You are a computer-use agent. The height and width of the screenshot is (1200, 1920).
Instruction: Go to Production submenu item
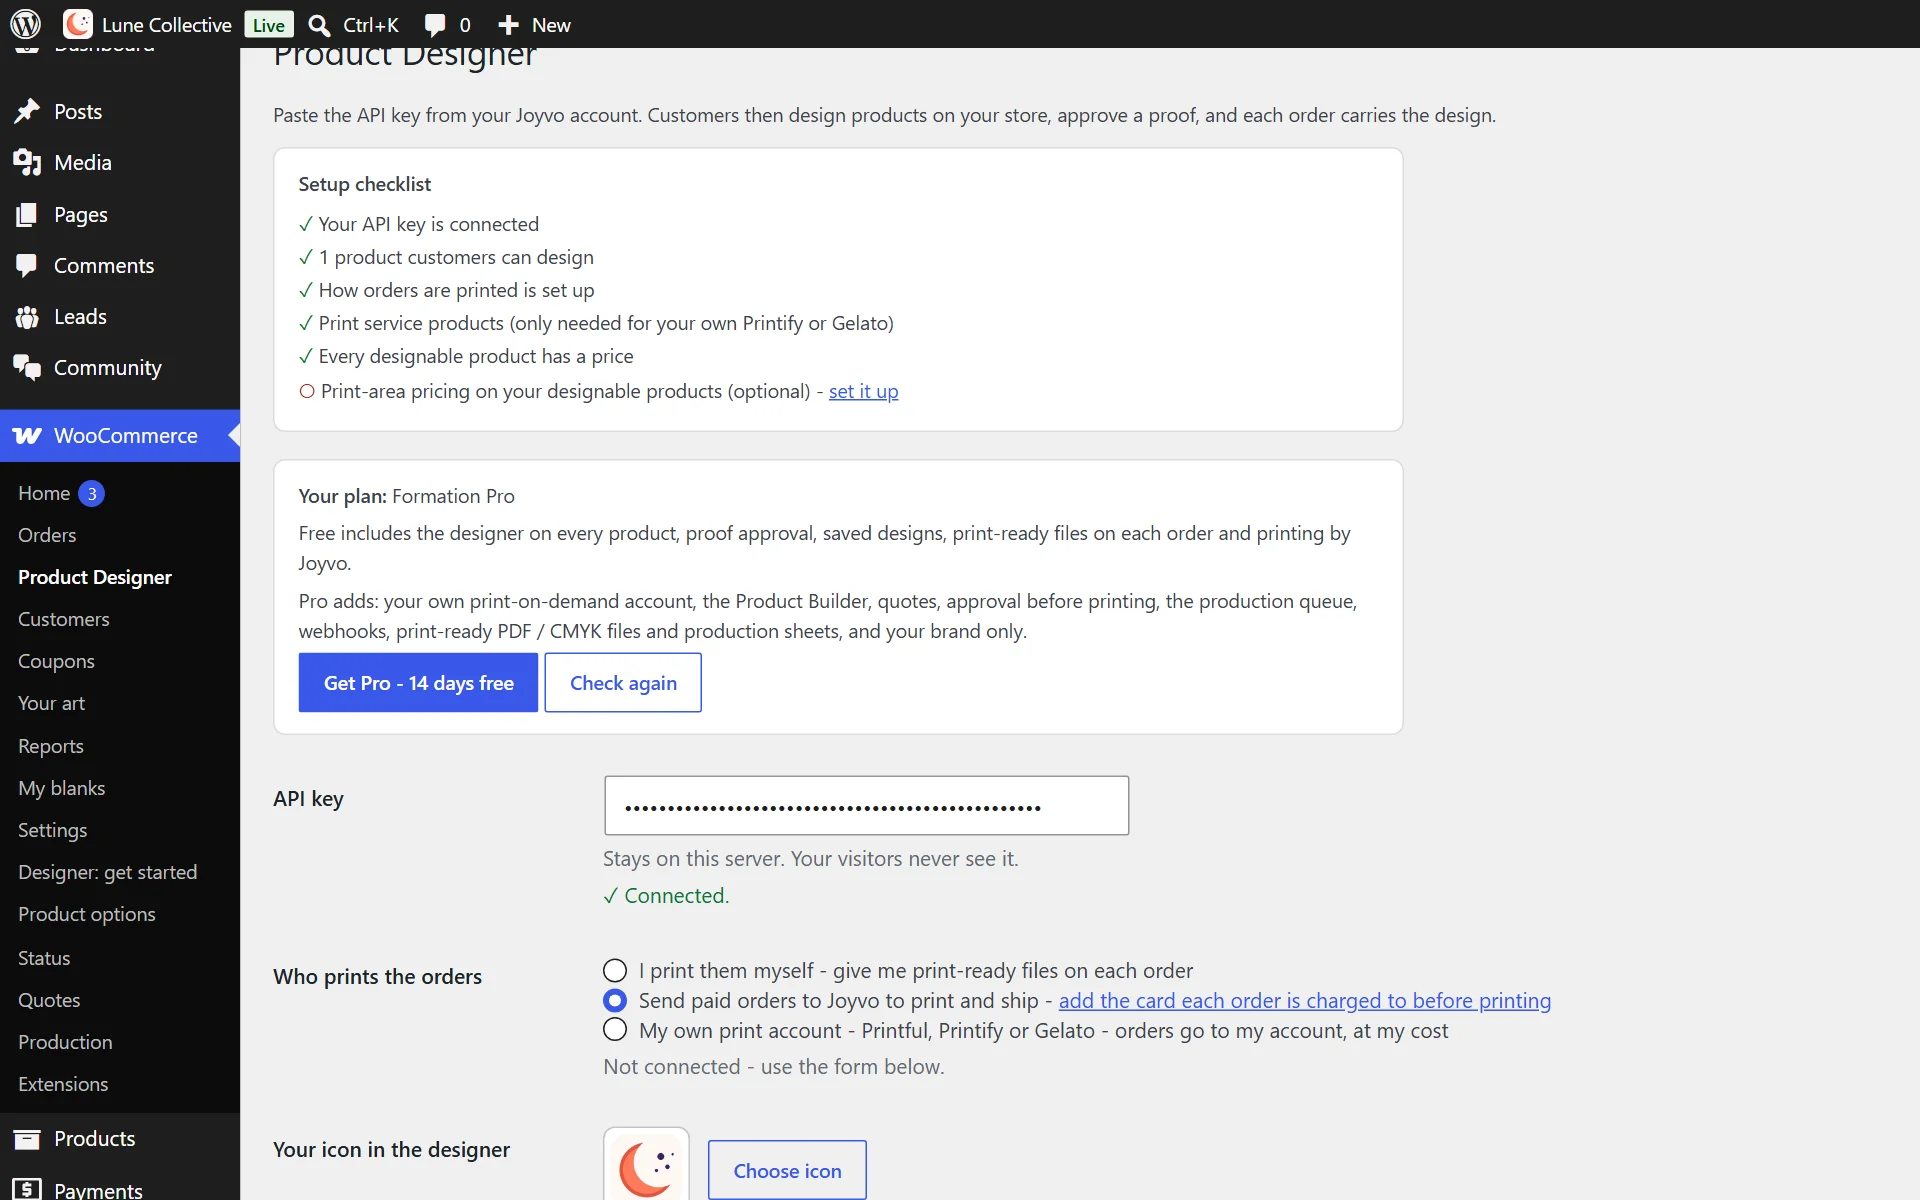click(x=65, y=1042)
